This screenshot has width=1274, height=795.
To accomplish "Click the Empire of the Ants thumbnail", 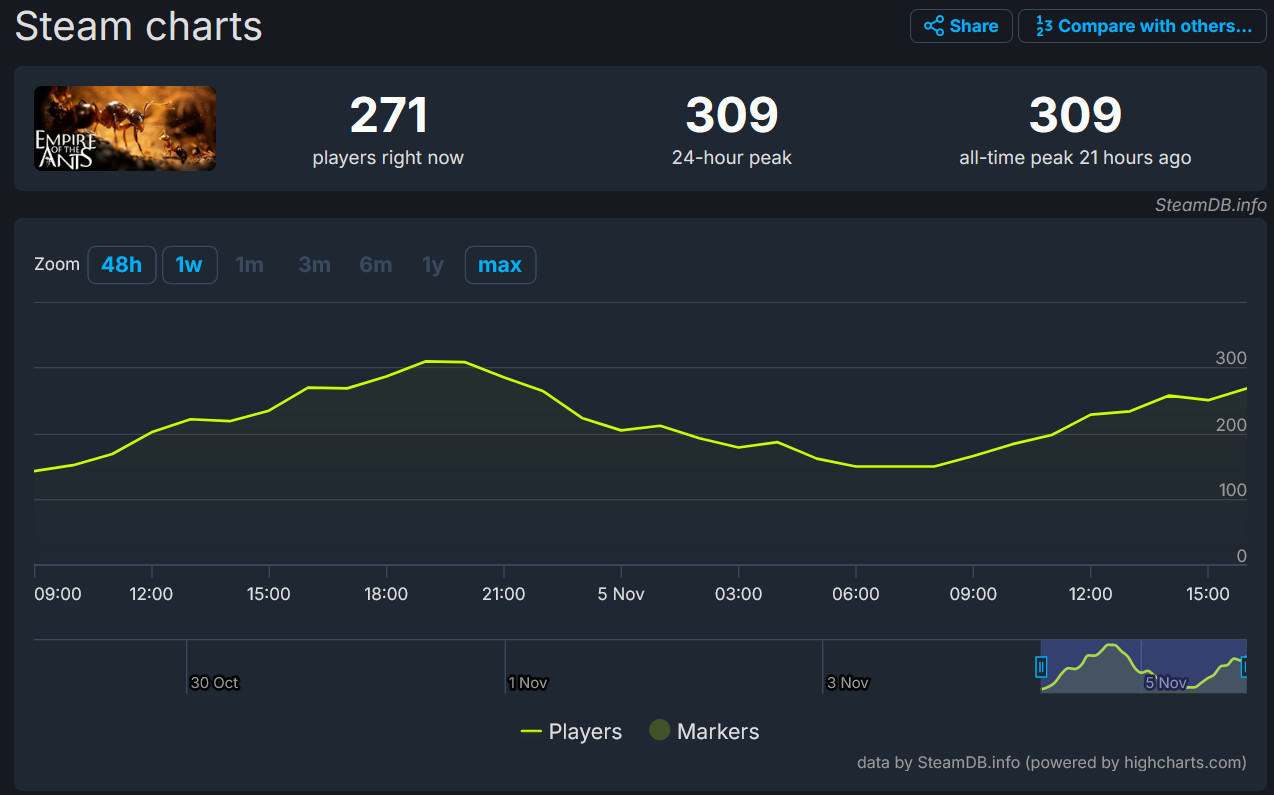I will 125,128.
